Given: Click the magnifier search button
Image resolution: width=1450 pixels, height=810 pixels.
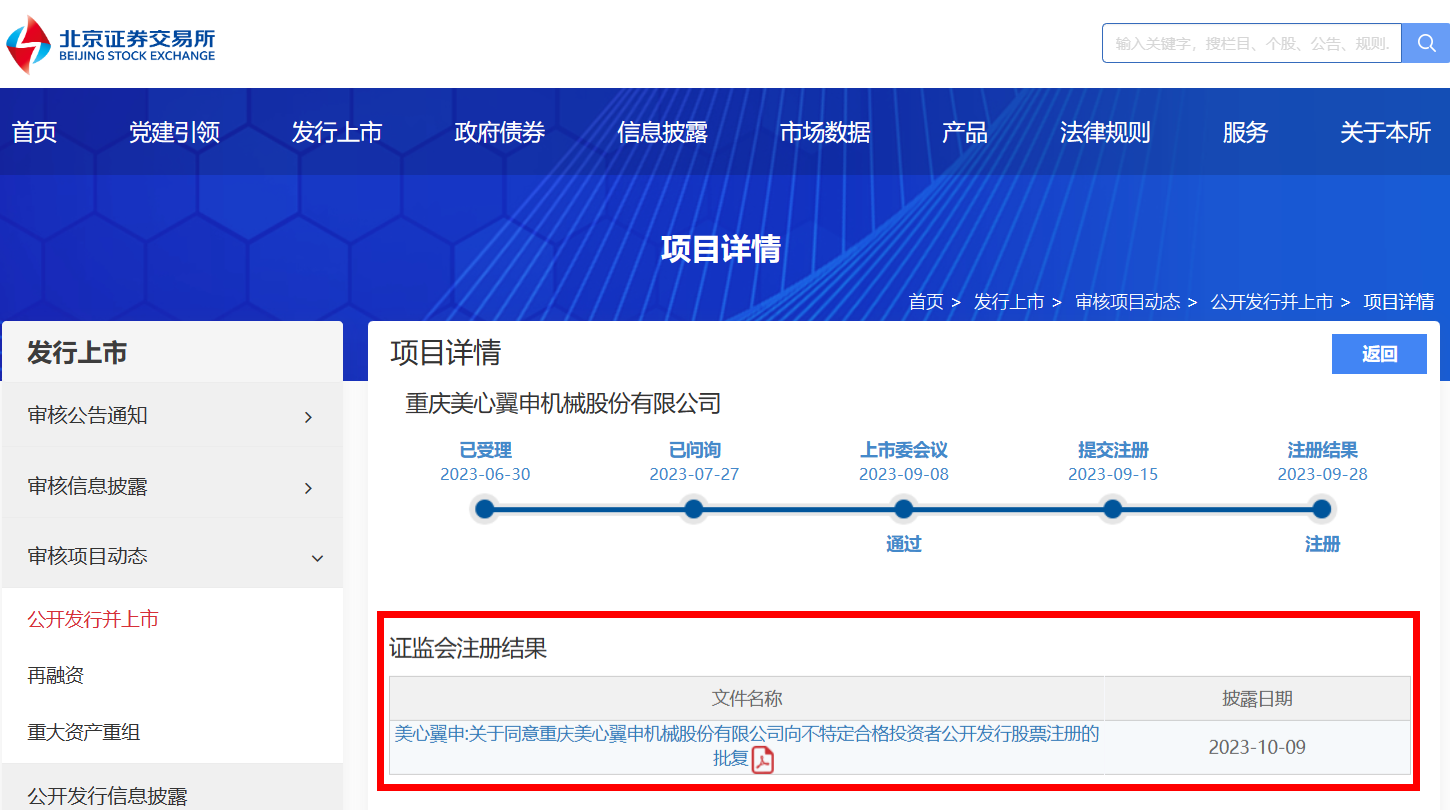Looking at the screenshot, I should click(1426, 43).
